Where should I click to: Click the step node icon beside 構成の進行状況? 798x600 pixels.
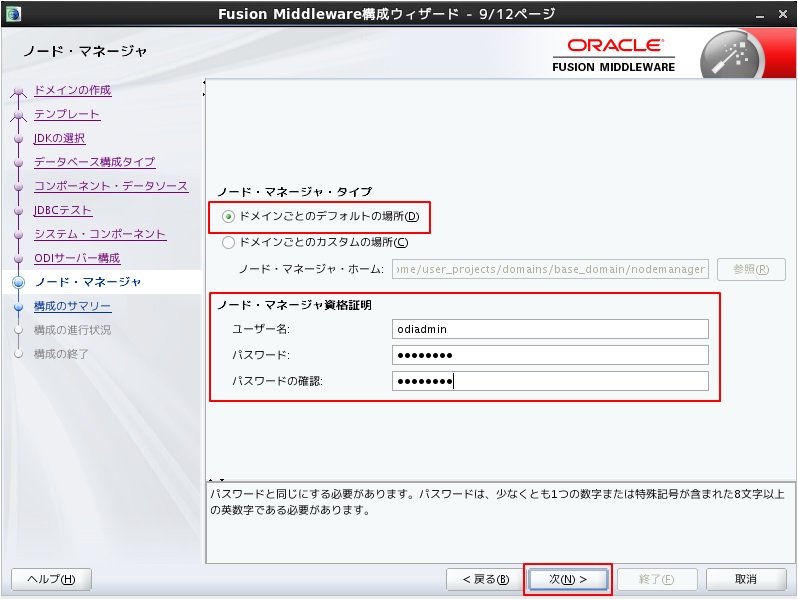point(19,330)
